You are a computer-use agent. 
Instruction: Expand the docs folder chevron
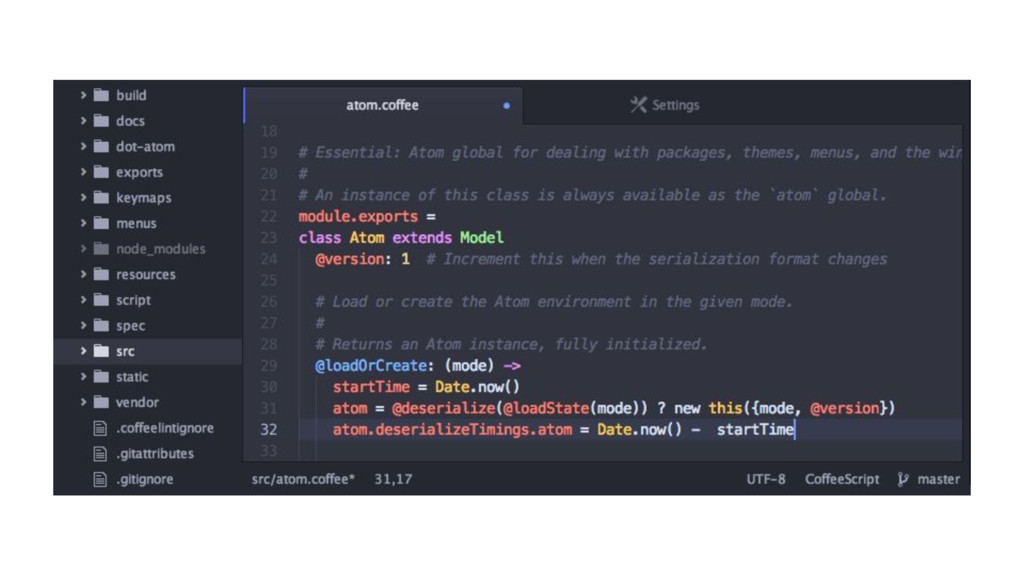[84, 121]
